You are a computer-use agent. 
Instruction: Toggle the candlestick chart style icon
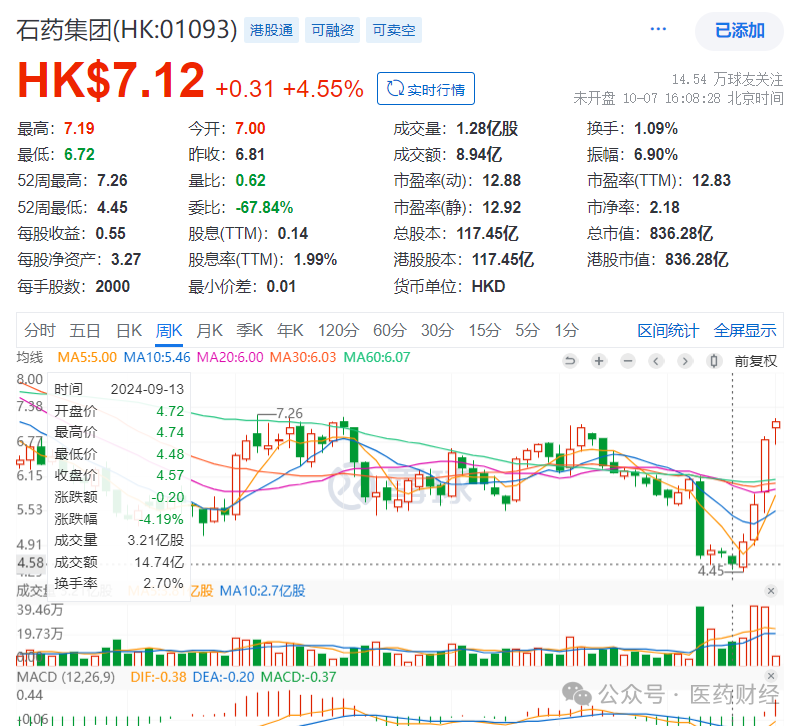coord(714,361)
